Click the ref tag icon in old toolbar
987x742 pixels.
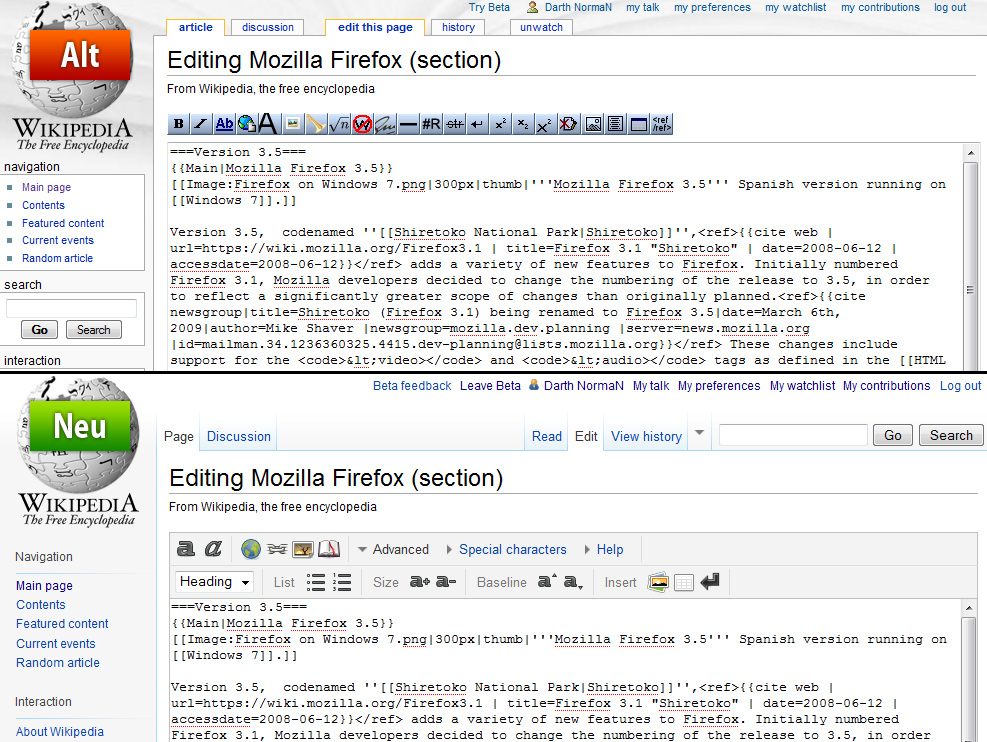coord(662,124)
